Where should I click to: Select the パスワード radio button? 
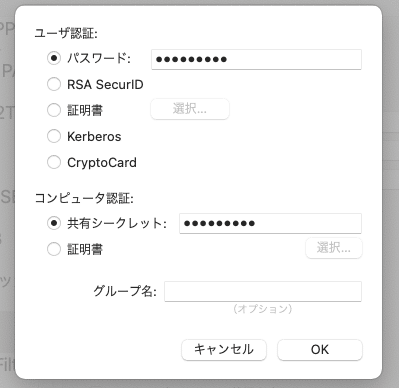[54, 58]
